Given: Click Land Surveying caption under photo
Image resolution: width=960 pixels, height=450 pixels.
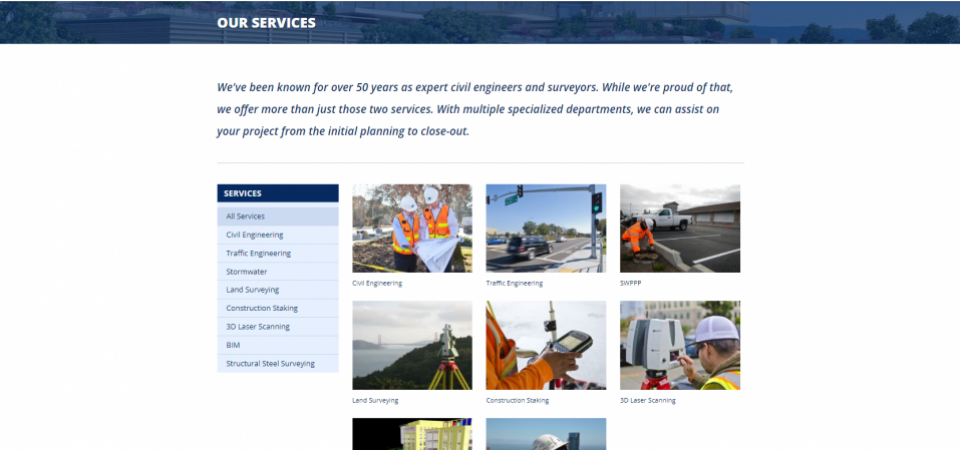Looking at the screenshot, I should click(375, 400).
